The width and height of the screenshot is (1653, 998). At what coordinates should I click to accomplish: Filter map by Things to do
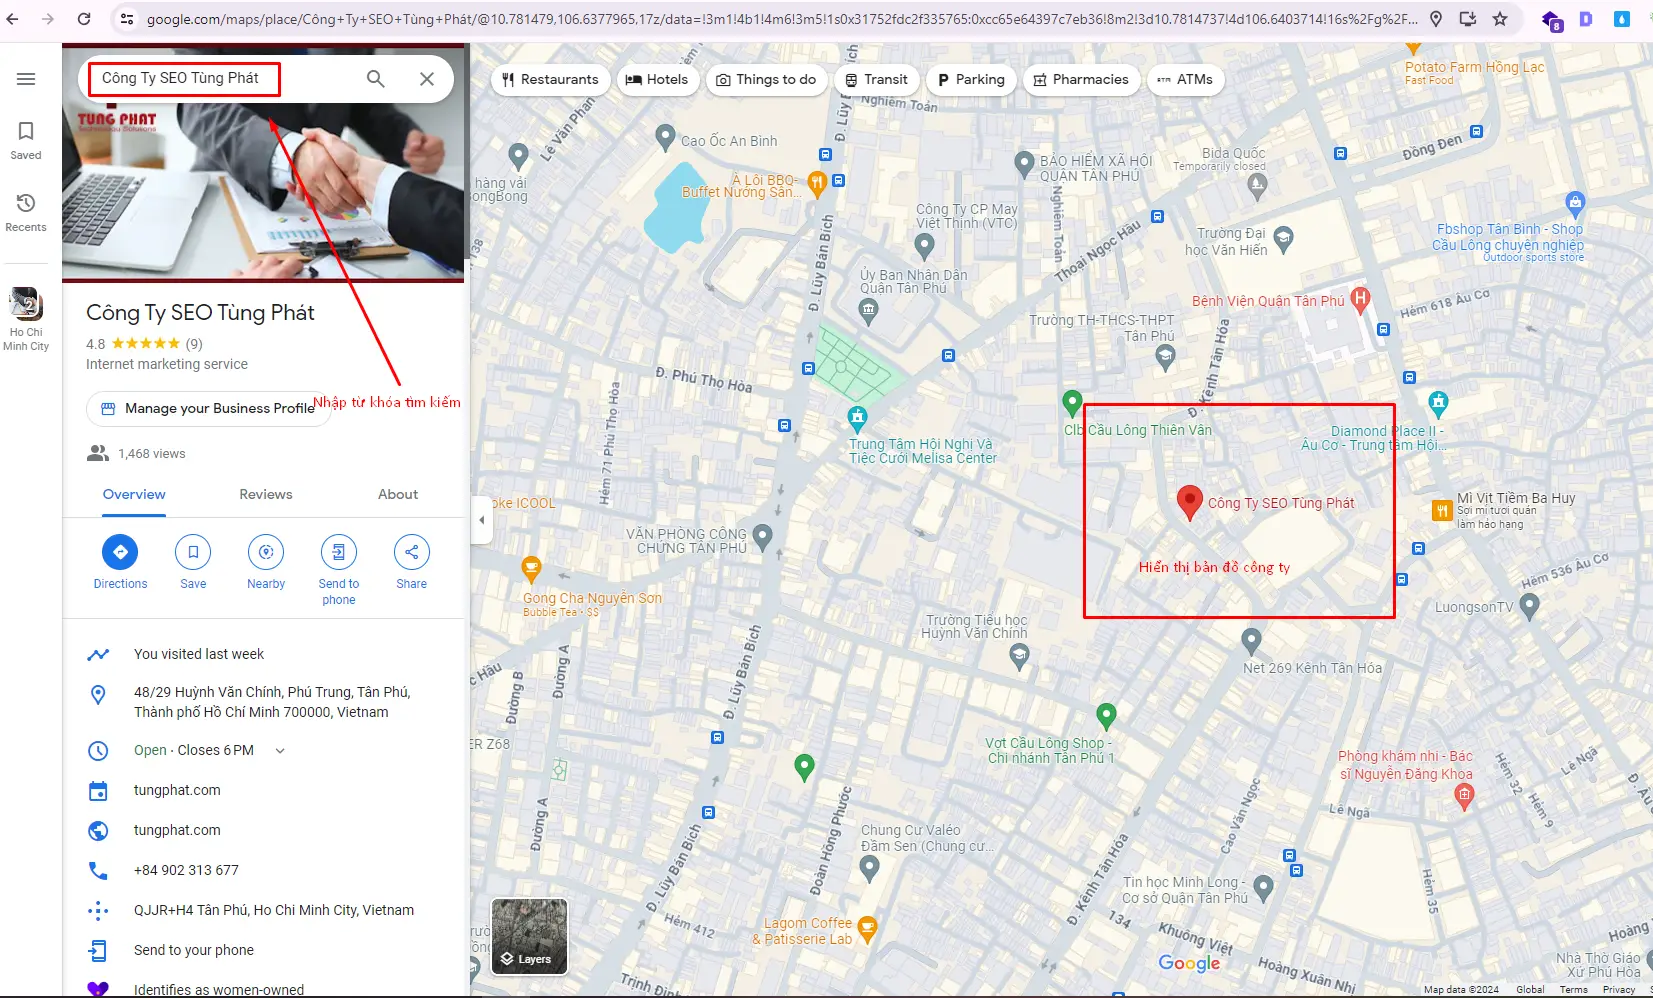766,79
